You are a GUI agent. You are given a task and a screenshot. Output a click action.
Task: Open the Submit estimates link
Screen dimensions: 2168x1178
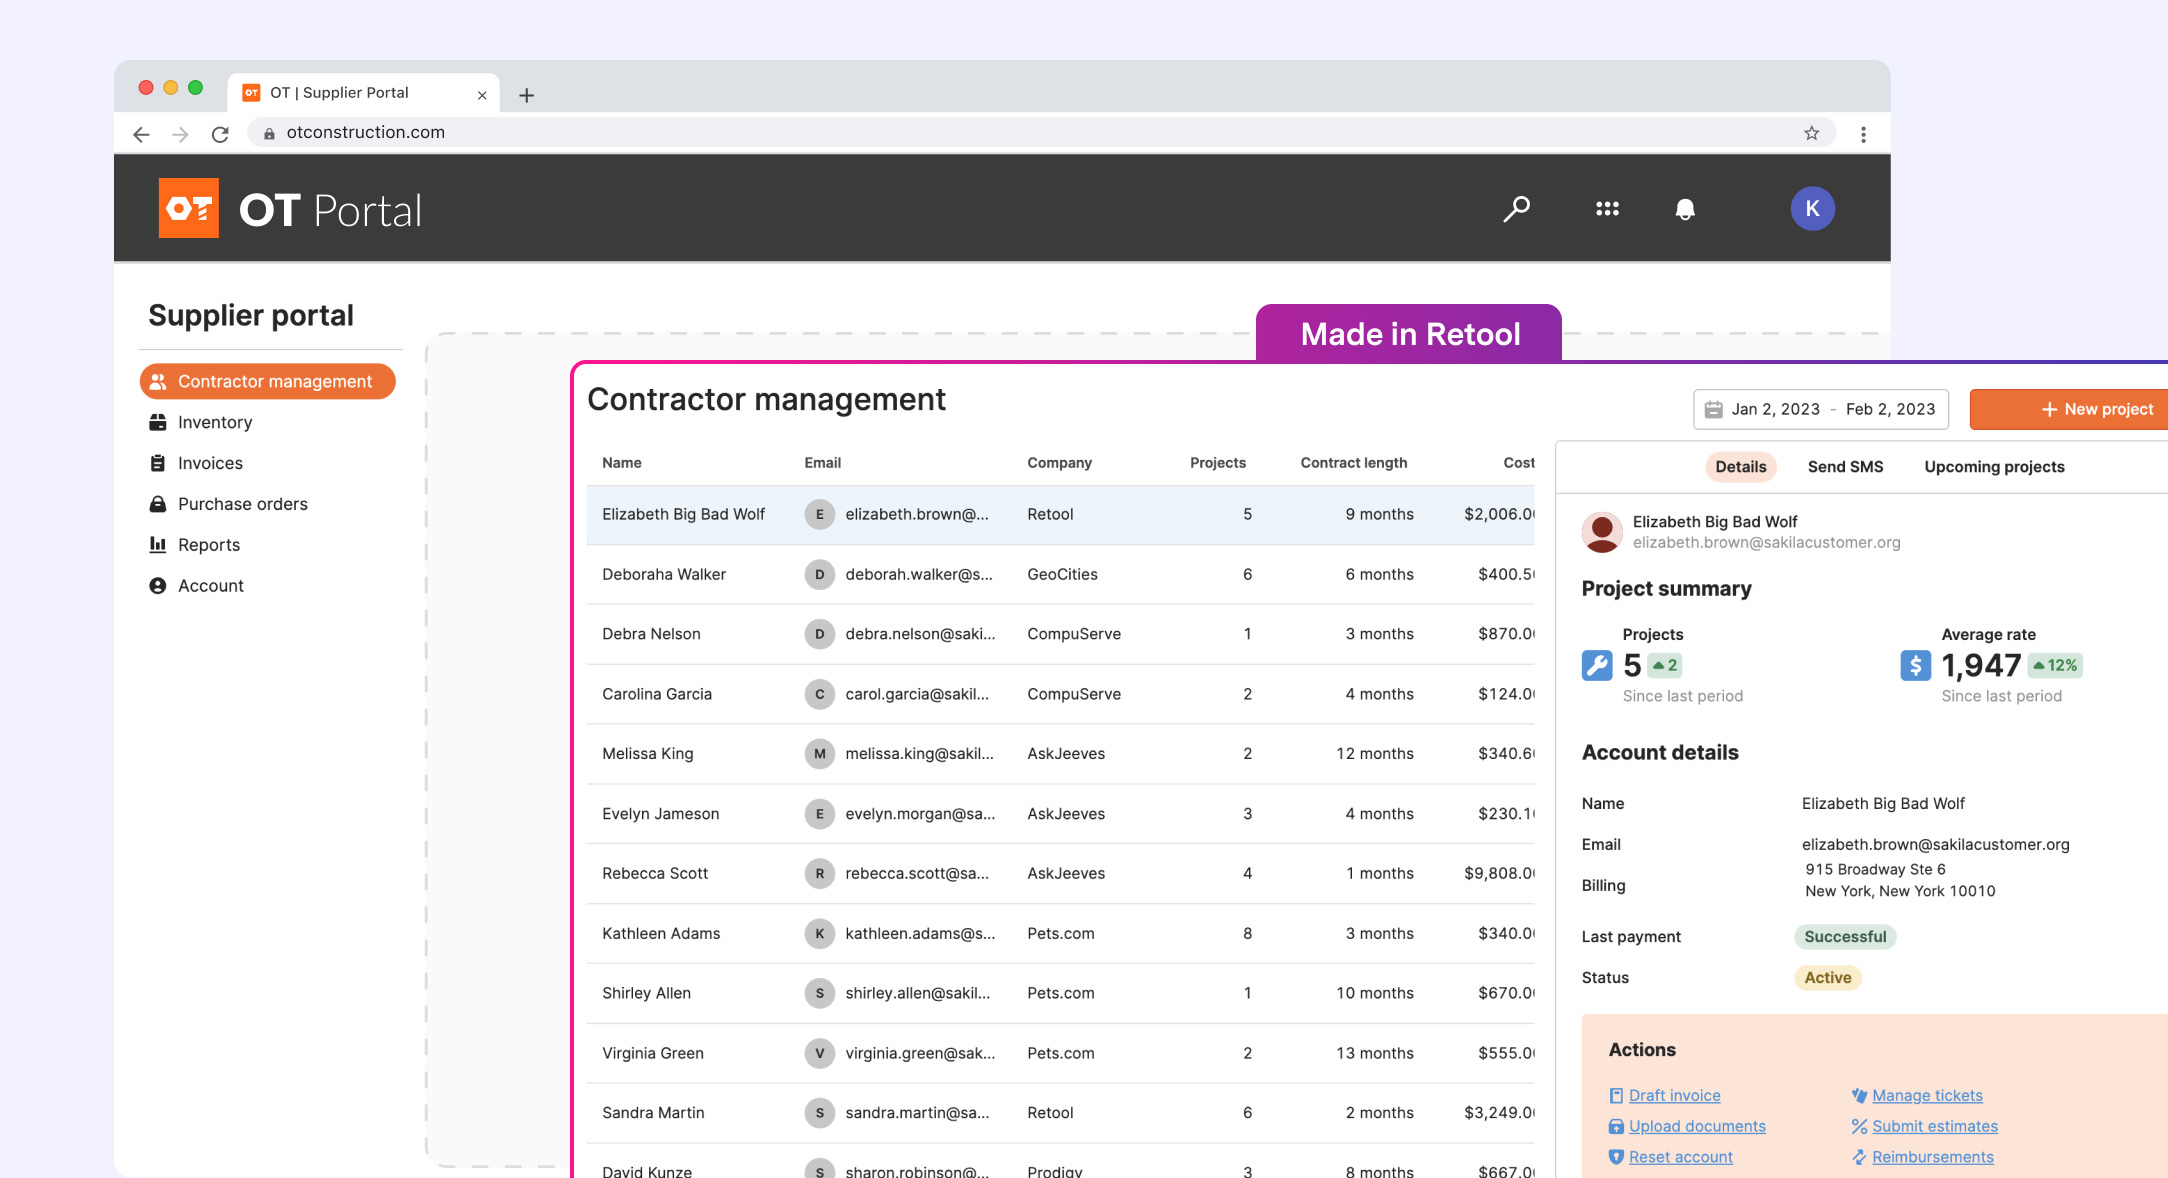(x=1934, y=1127)
